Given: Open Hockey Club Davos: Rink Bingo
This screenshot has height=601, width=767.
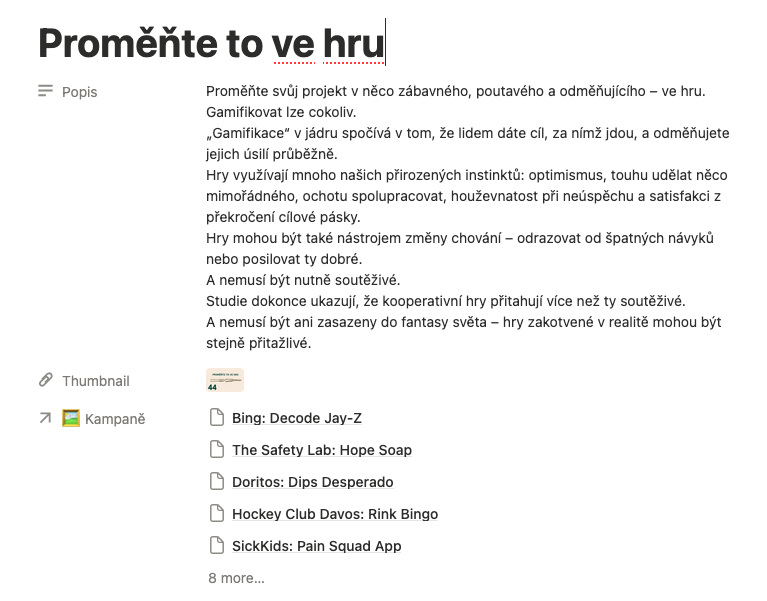Looking at the screenshot, I should point(335,514).
